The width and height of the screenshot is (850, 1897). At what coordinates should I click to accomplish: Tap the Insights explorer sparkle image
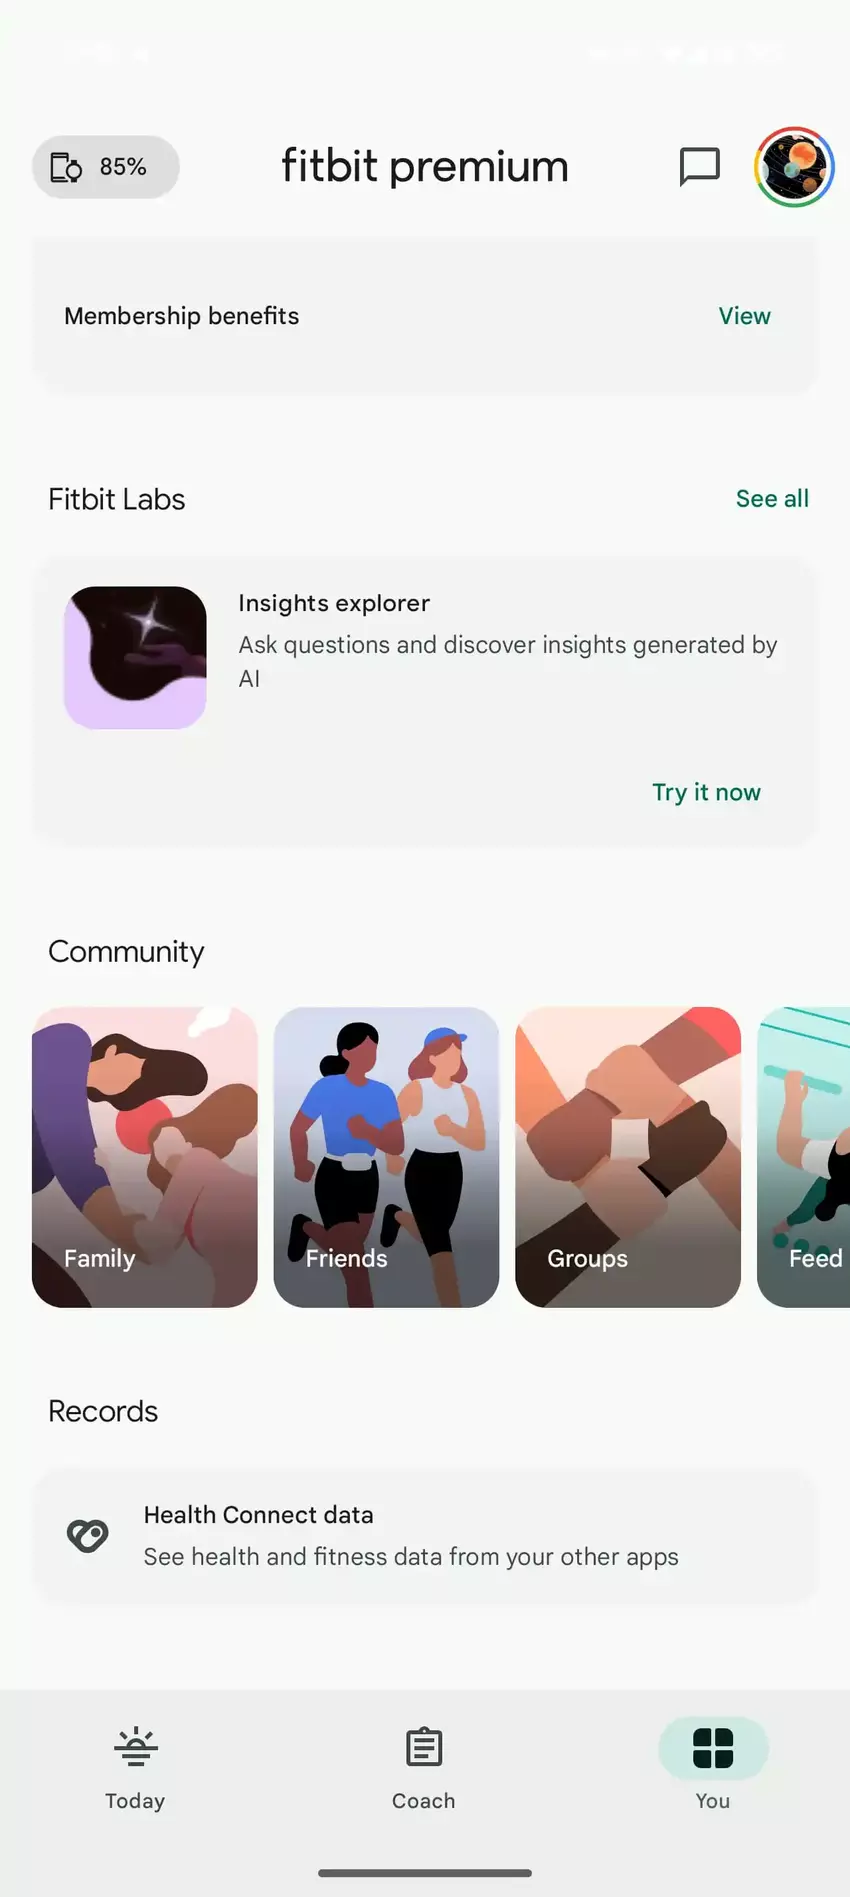click(135, 657)
